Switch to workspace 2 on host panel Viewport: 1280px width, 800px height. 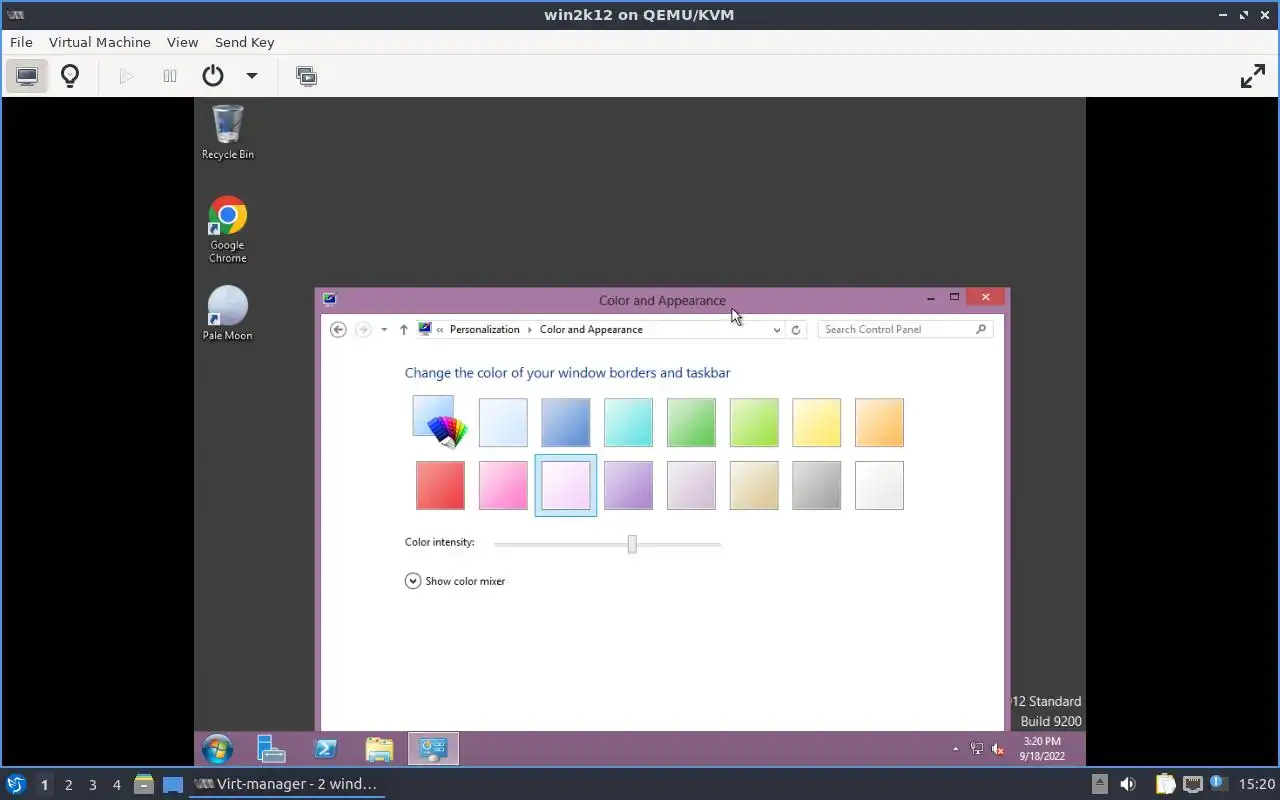[68, 785]
